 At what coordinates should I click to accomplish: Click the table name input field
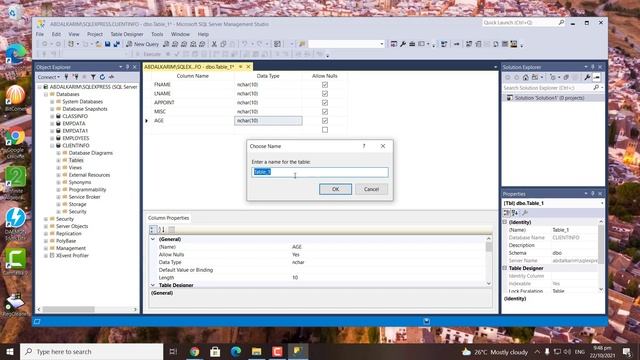[320, 172]
